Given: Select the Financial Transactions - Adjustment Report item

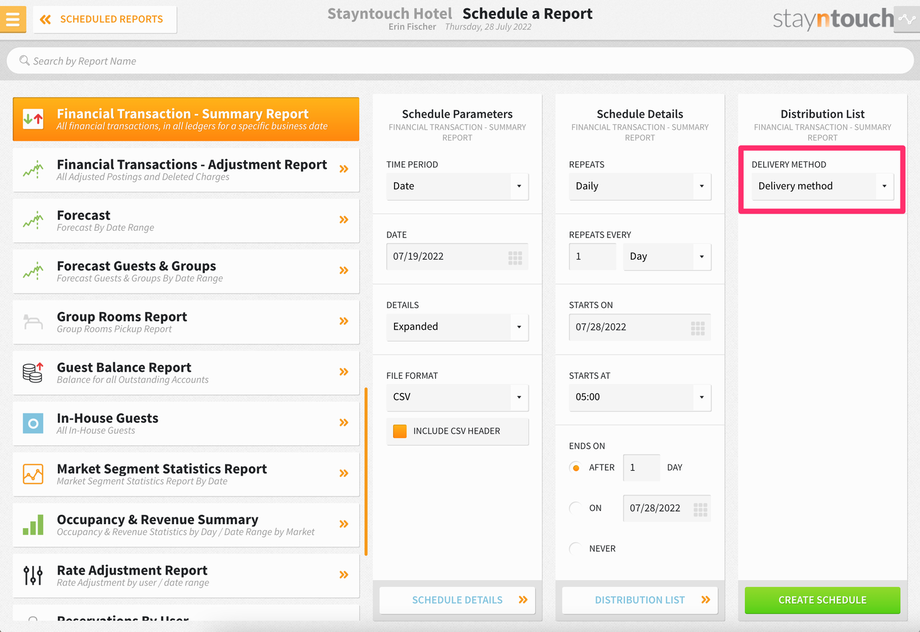Looking at the screenshot, I should click(186, 170).
